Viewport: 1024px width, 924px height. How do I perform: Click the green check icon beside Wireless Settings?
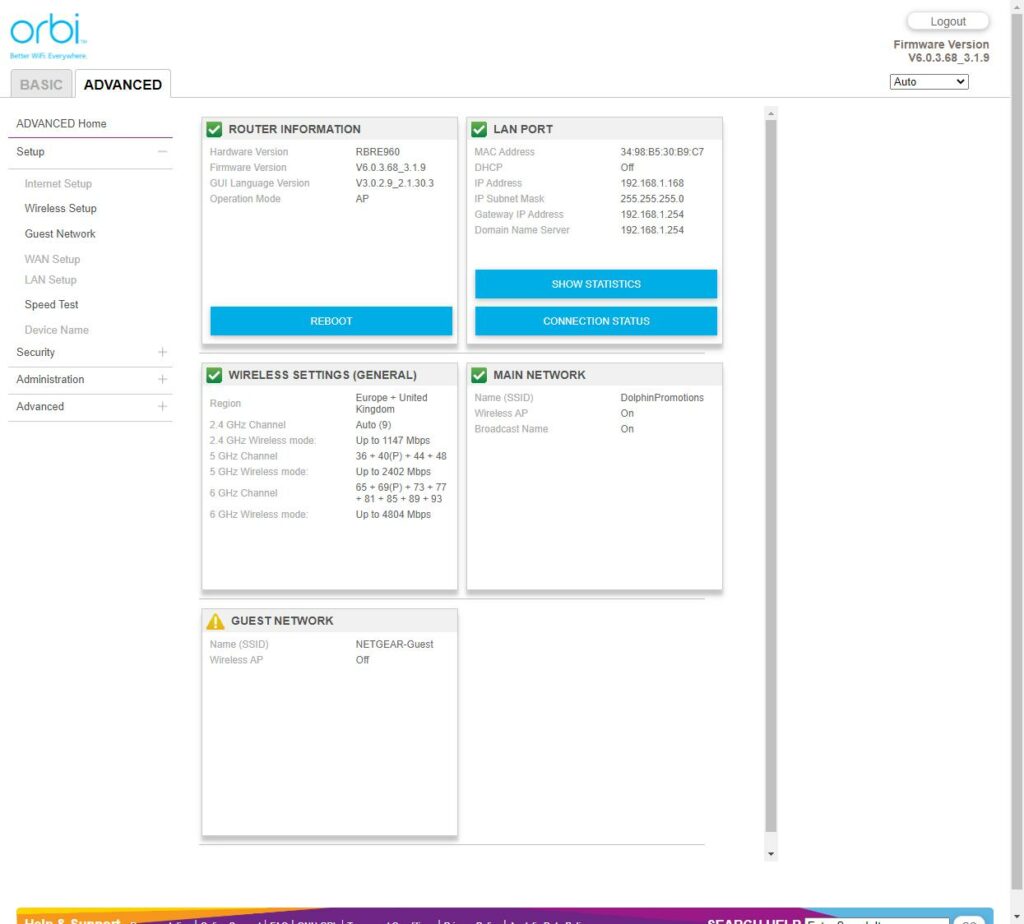pos(214,375)
